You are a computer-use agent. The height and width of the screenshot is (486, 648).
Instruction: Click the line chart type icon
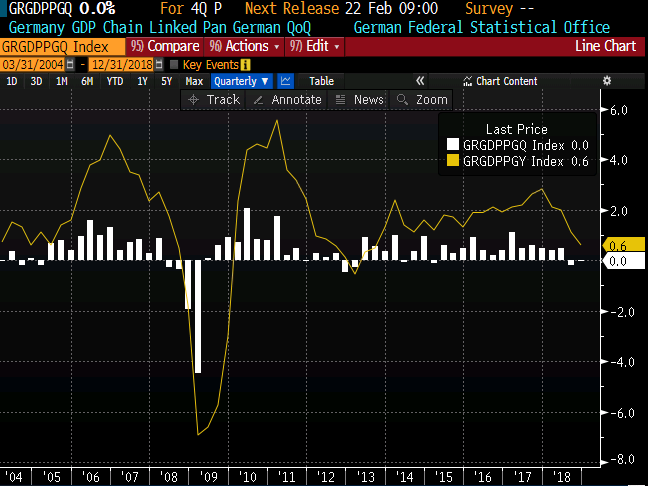pos(287,81)
